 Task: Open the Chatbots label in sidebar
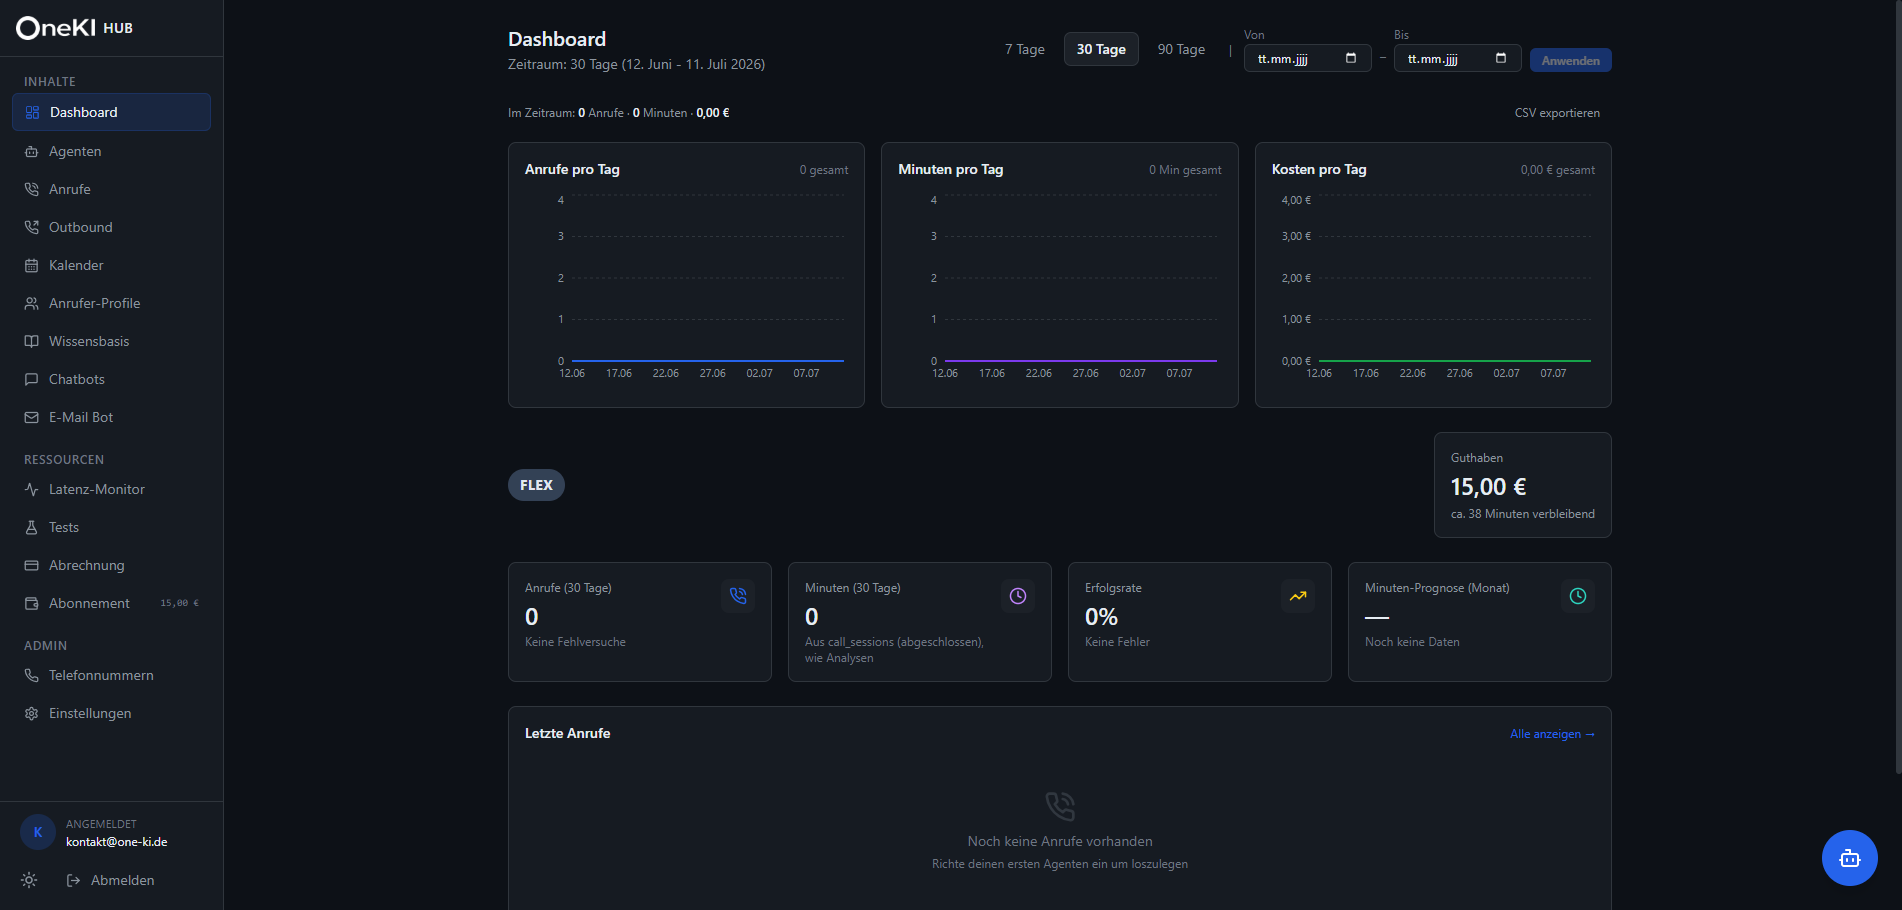[77, 379]
